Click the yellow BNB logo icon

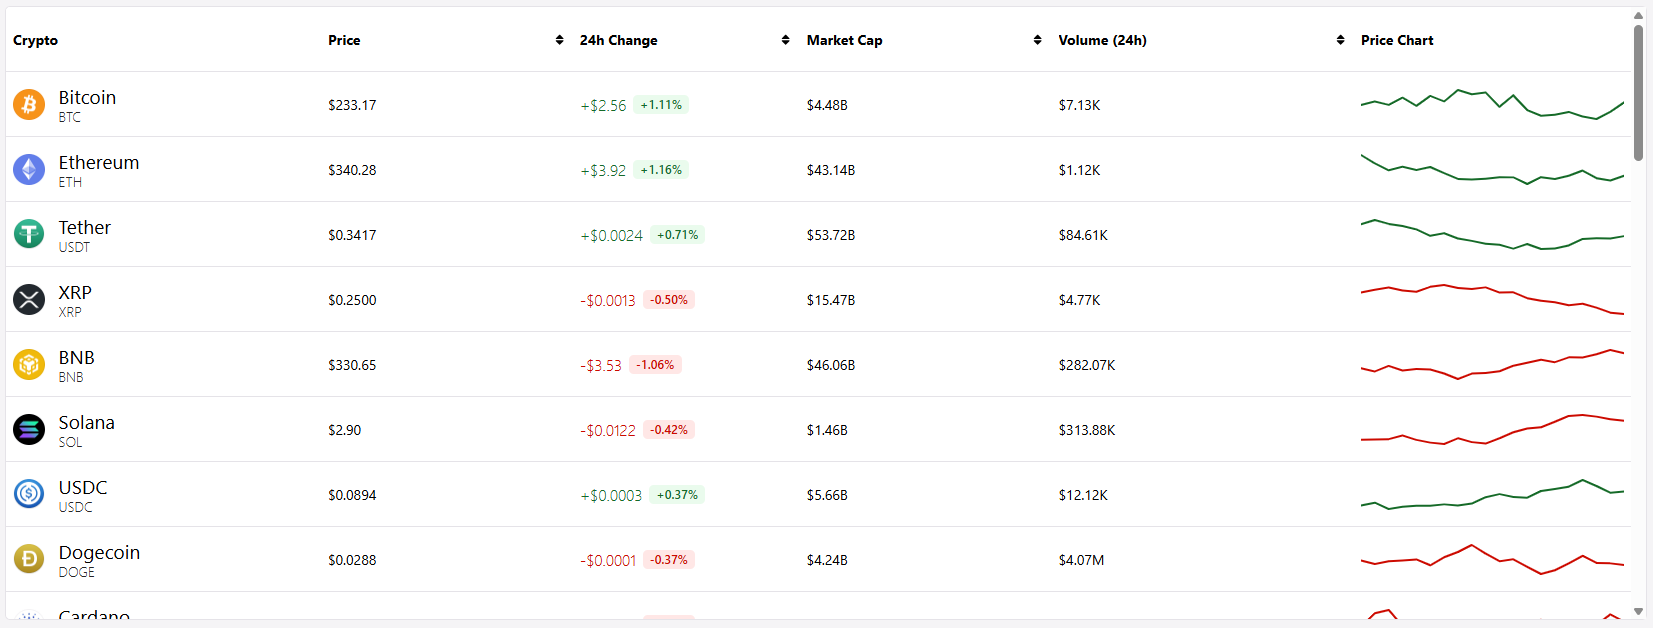click(x=29, y=364)
